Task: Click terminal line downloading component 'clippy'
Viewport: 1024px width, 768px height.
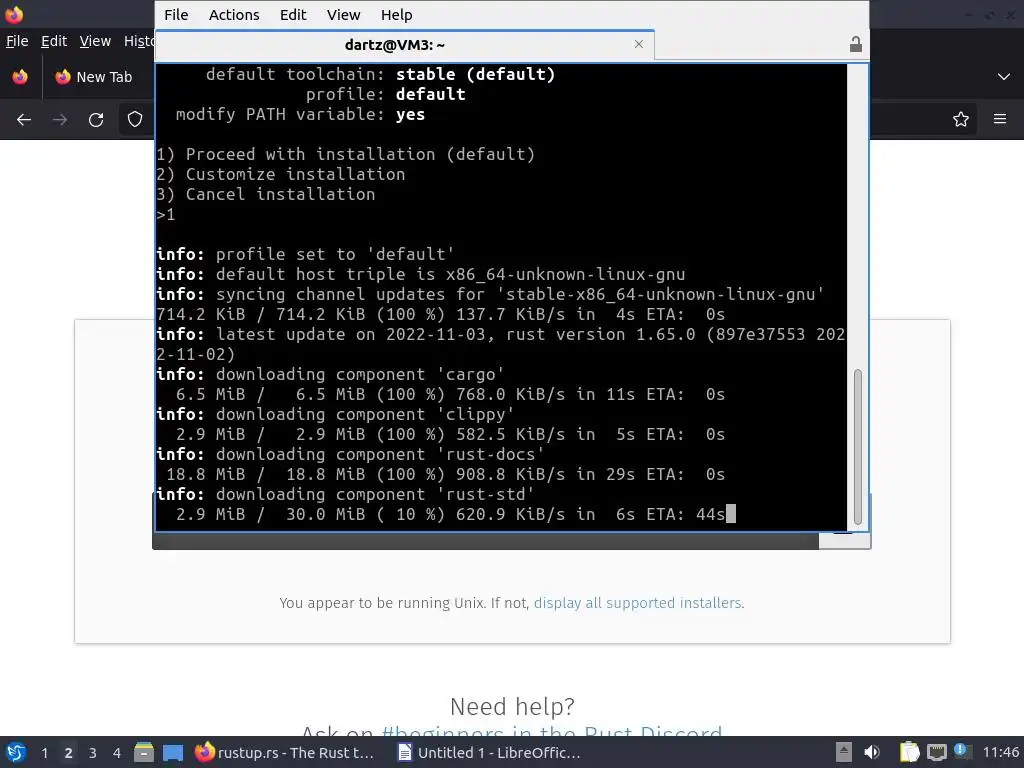Action: click(335, 414)
